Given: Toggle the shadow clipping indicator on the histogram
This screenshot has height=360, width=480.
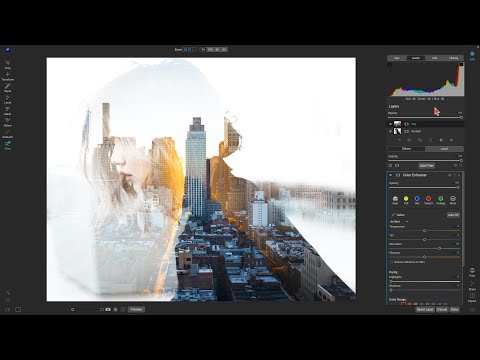Looking at the screenshot, I should pos(390,64).
